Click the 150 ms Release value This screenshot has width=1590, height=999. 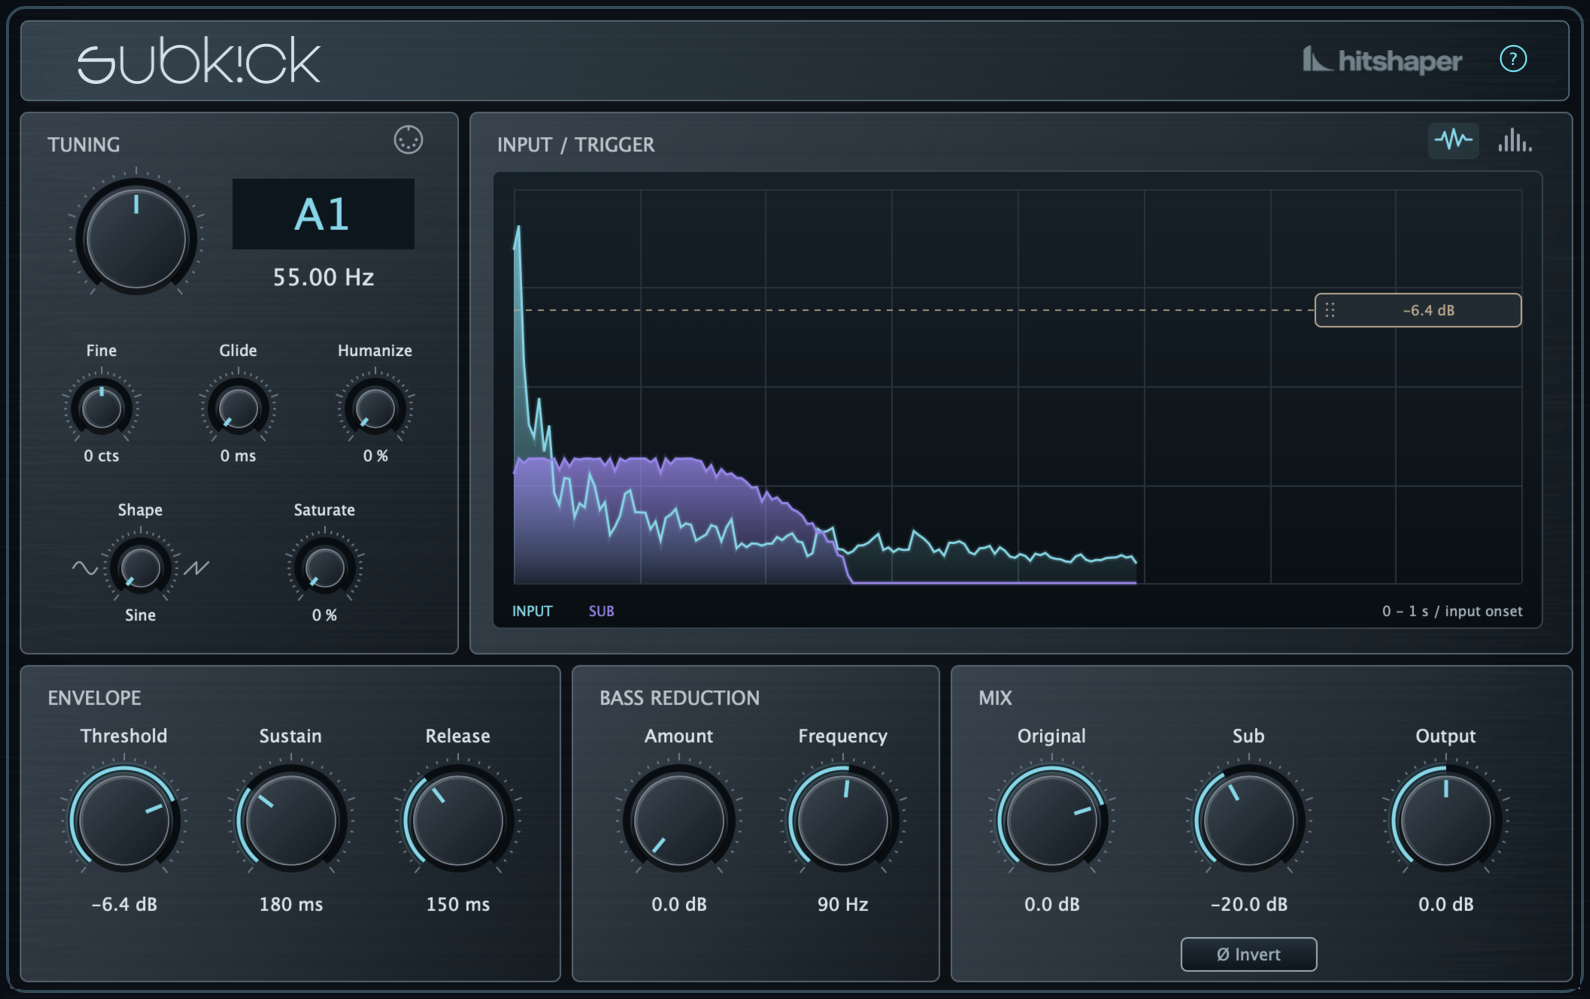pyautogui.click(x=458, y=904)
